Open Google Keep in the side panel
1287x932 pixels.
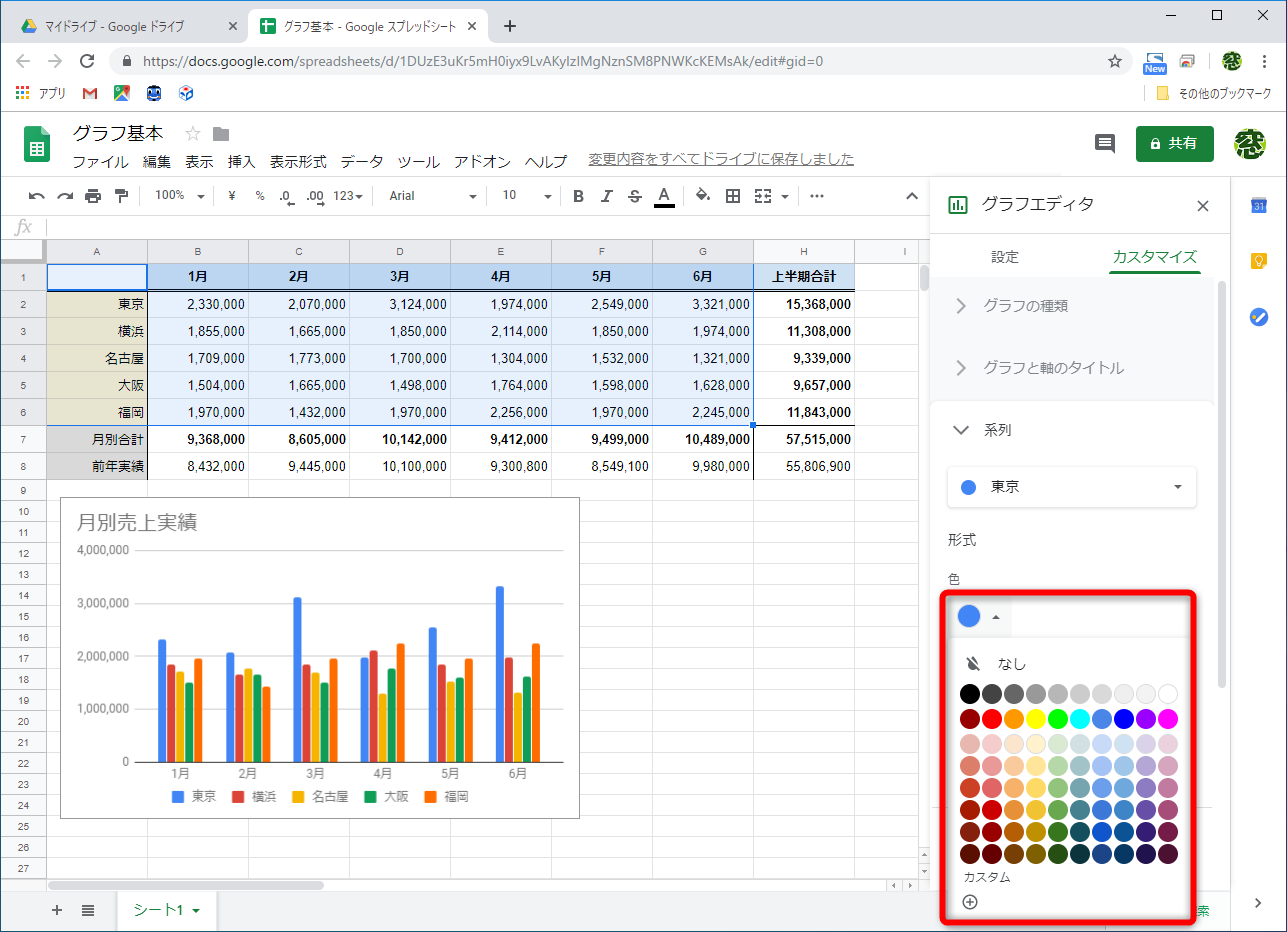click(1259, 261)
